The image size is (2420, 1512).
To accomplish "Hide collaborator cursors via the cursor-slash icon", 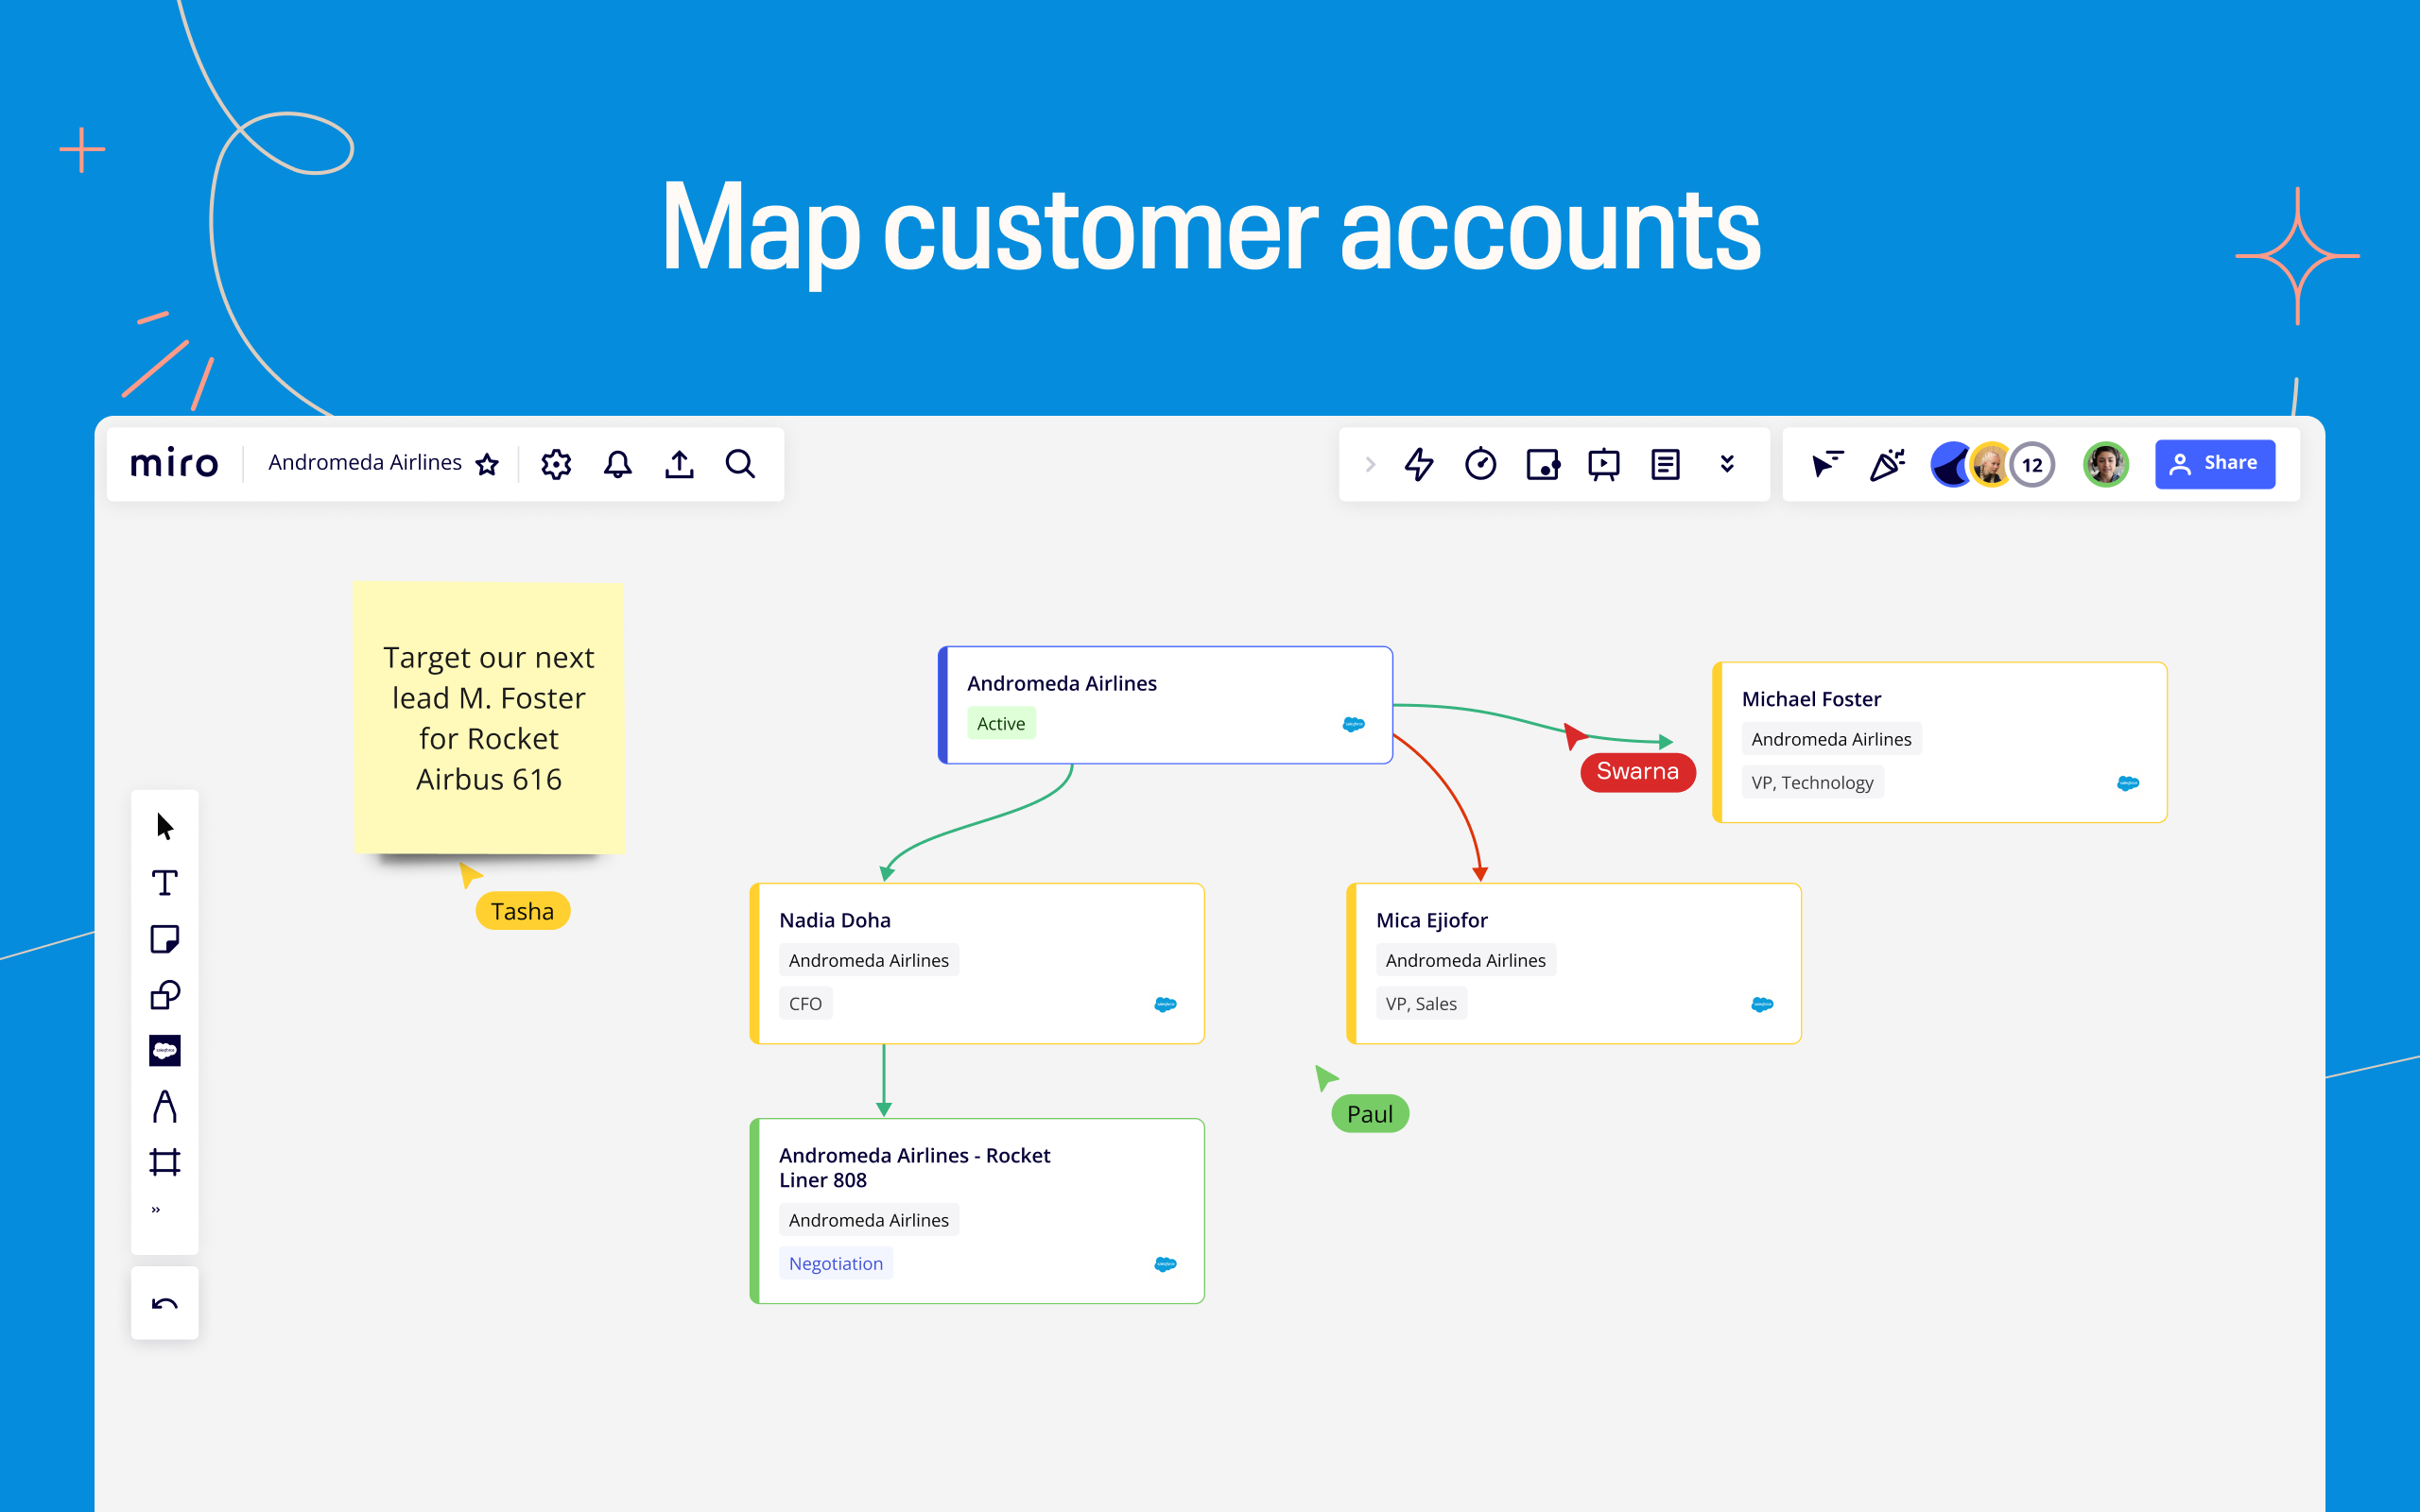I will click(x=1827, y=463).
